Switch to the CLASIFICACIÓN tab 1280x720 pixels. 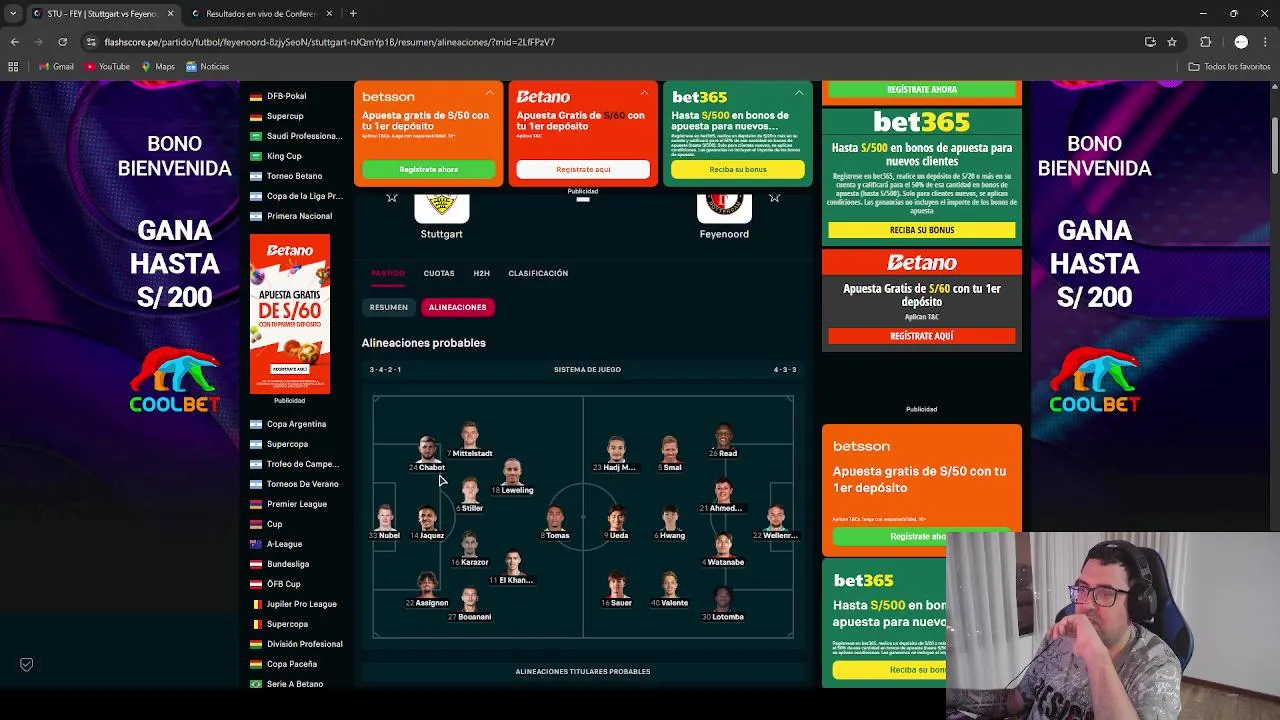click(x=538, y=273)
